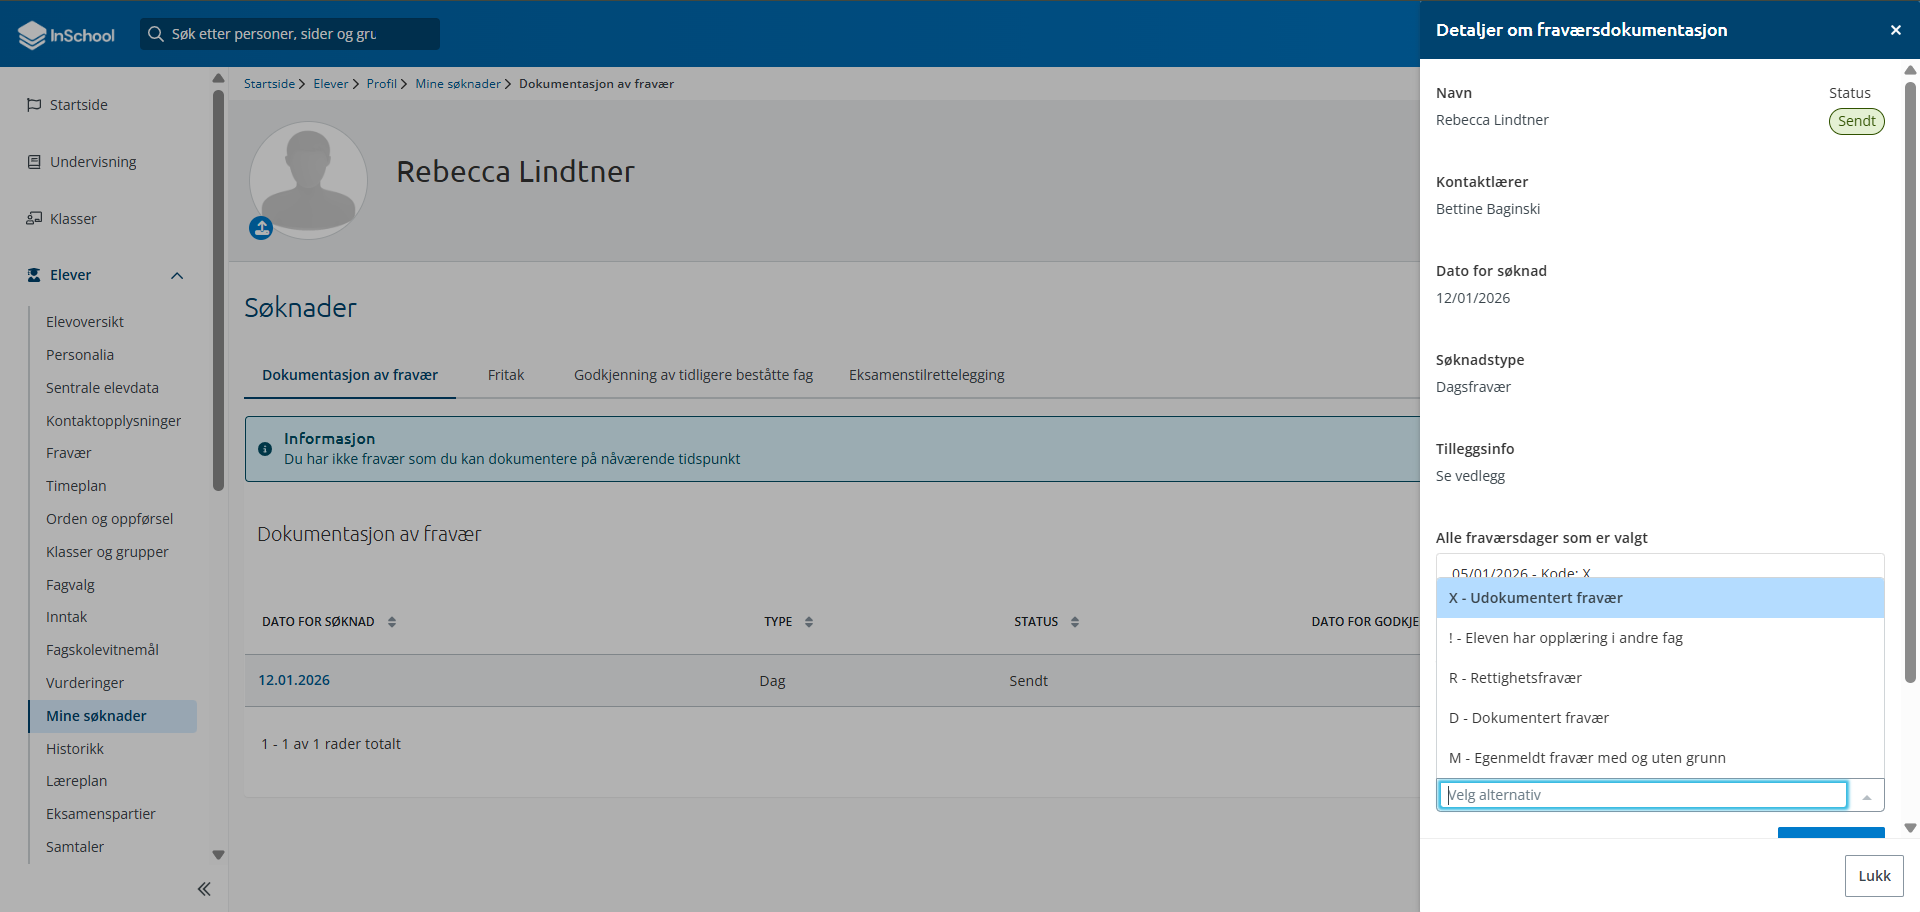
Task: Open Timeplan in the sidebar
Action: [x=76, y=486]
